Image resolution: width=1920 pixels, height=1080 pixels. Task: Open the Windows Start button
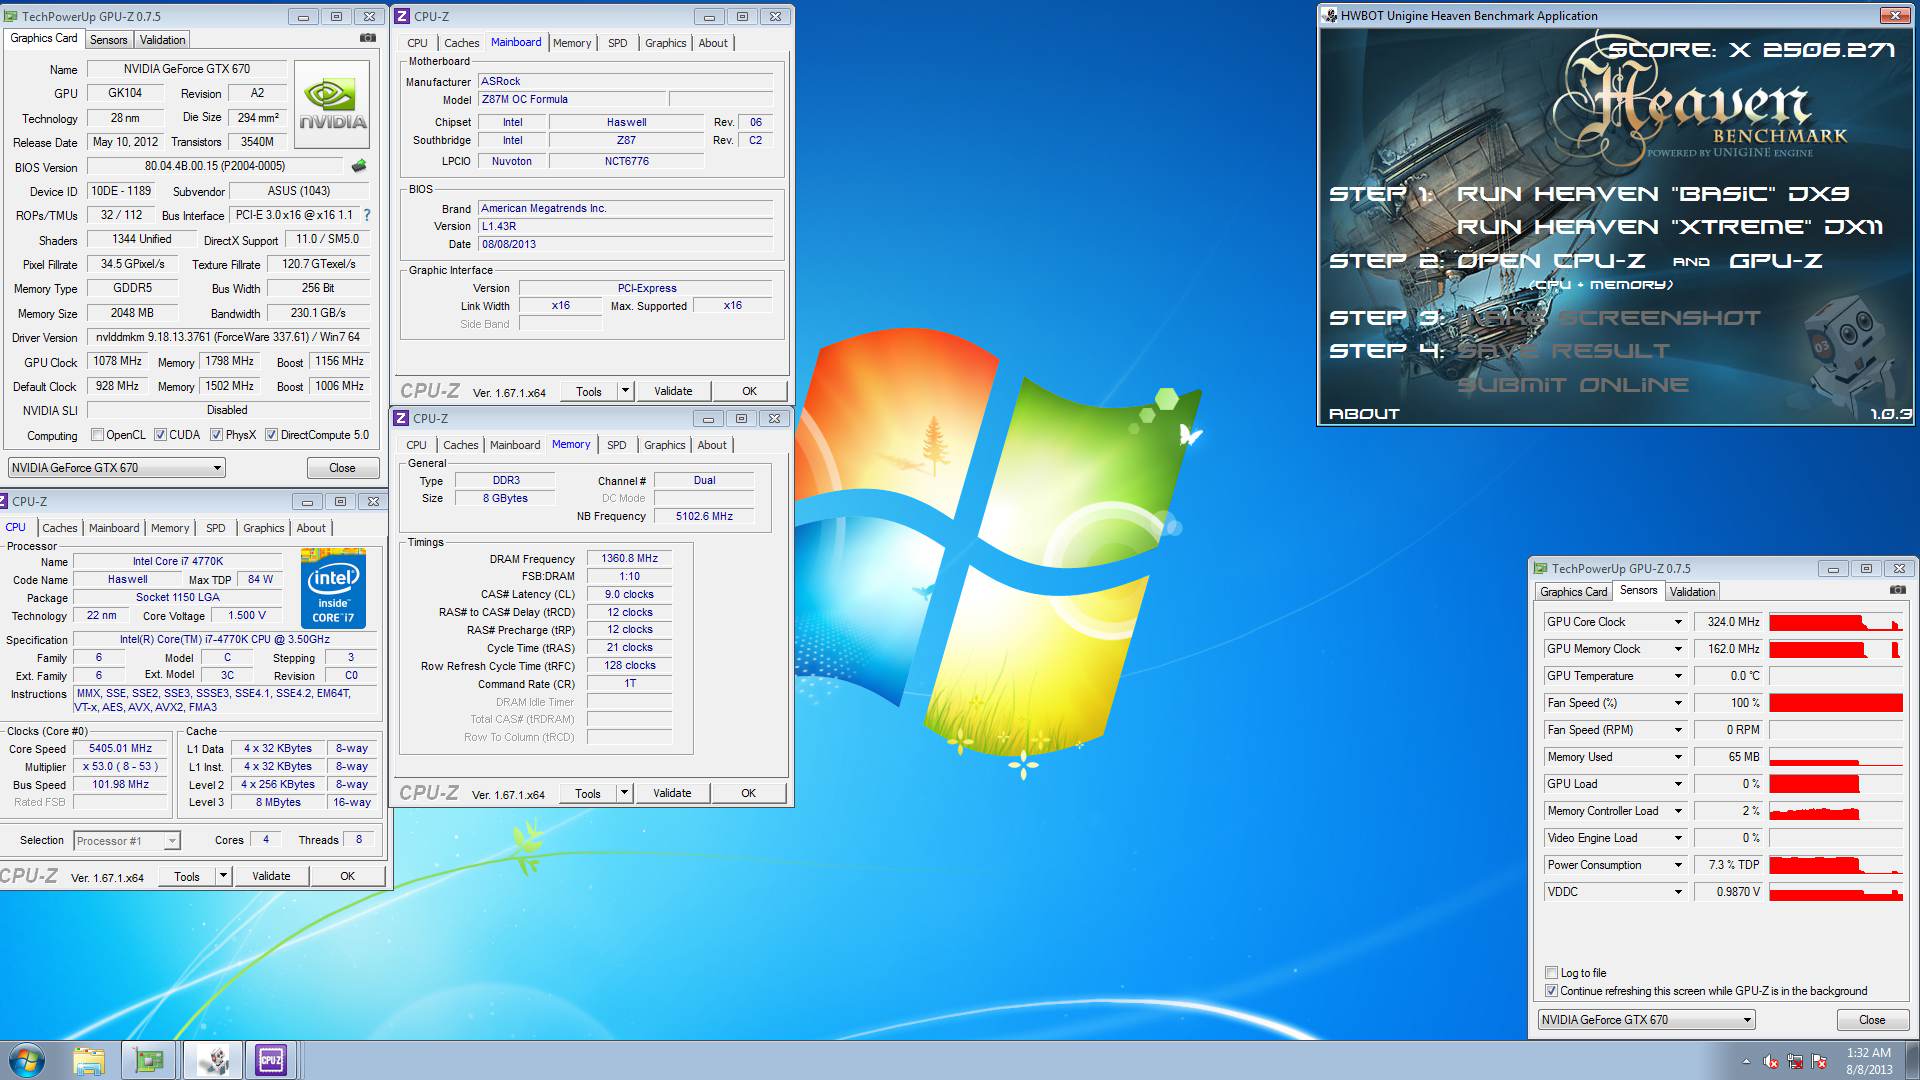coord(27,1060)
